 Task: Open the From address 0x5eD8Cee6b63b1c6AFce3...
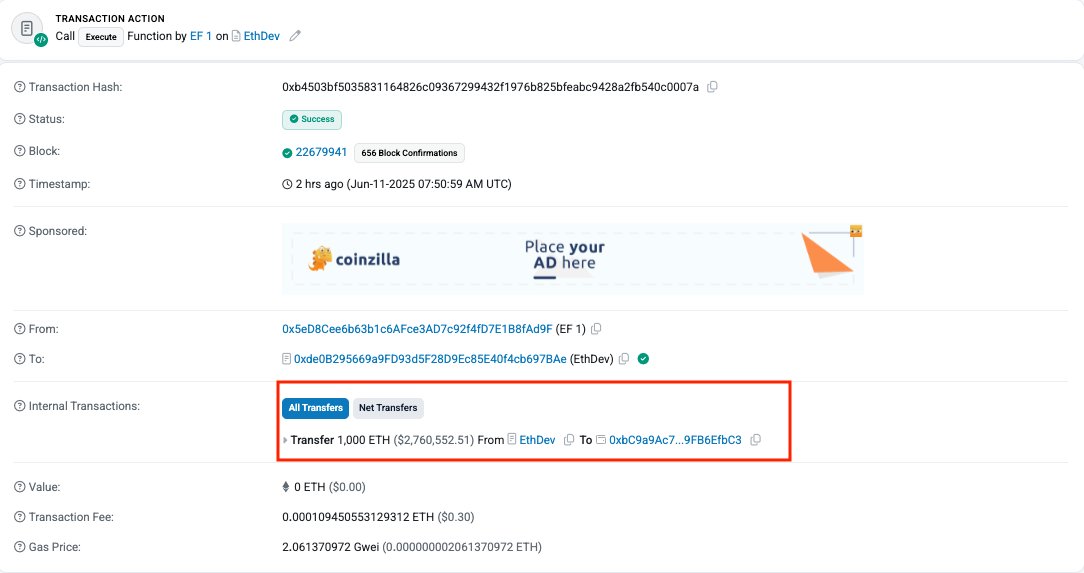click(417, 329)
